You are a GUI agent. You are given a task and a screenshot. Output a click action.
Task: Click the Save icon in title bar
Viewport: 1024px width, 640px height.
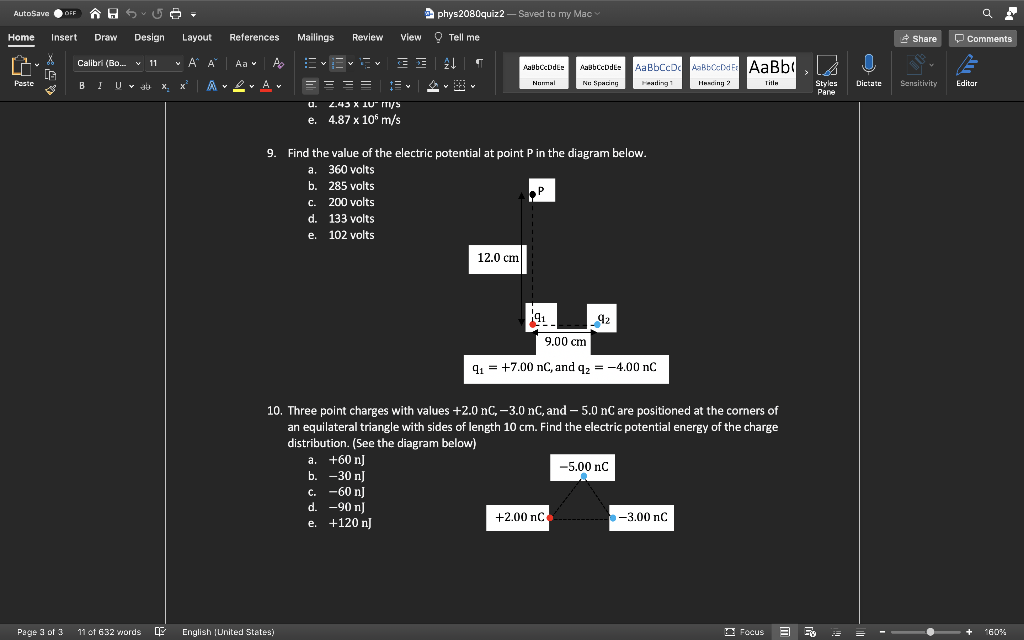(x=113, y=14)
